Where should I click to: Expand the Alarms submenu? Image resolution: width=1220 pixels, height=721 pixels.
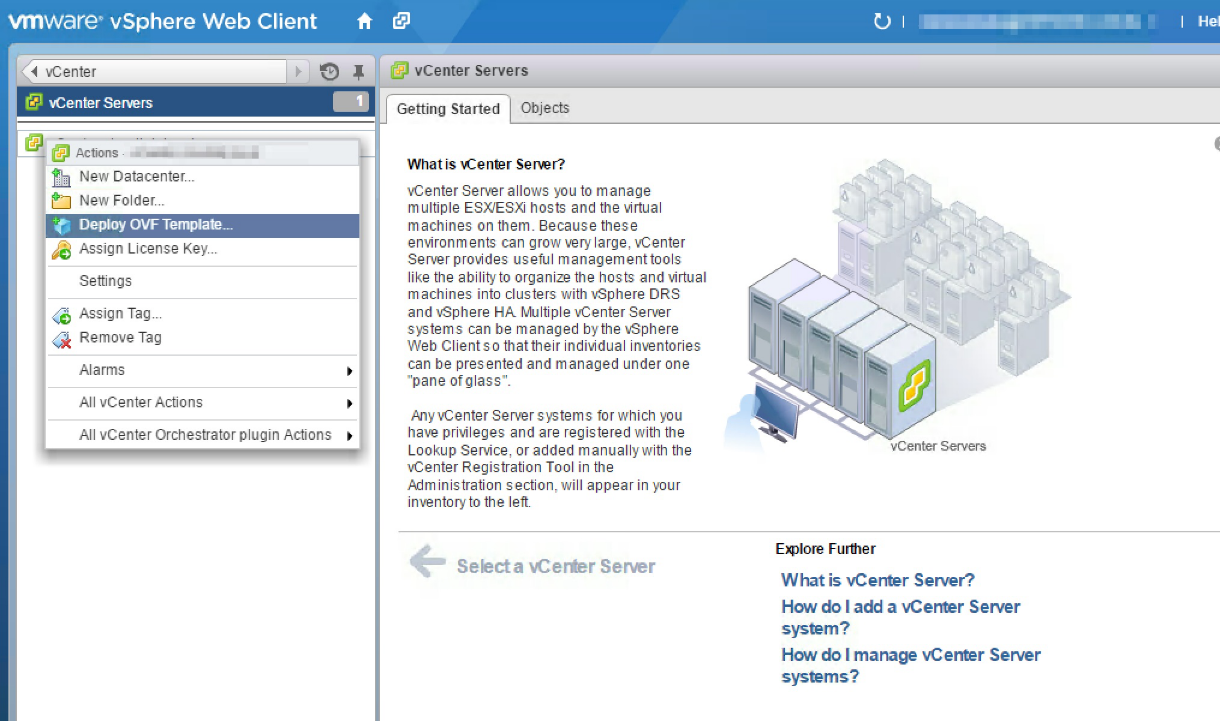(x=203, y=370)
